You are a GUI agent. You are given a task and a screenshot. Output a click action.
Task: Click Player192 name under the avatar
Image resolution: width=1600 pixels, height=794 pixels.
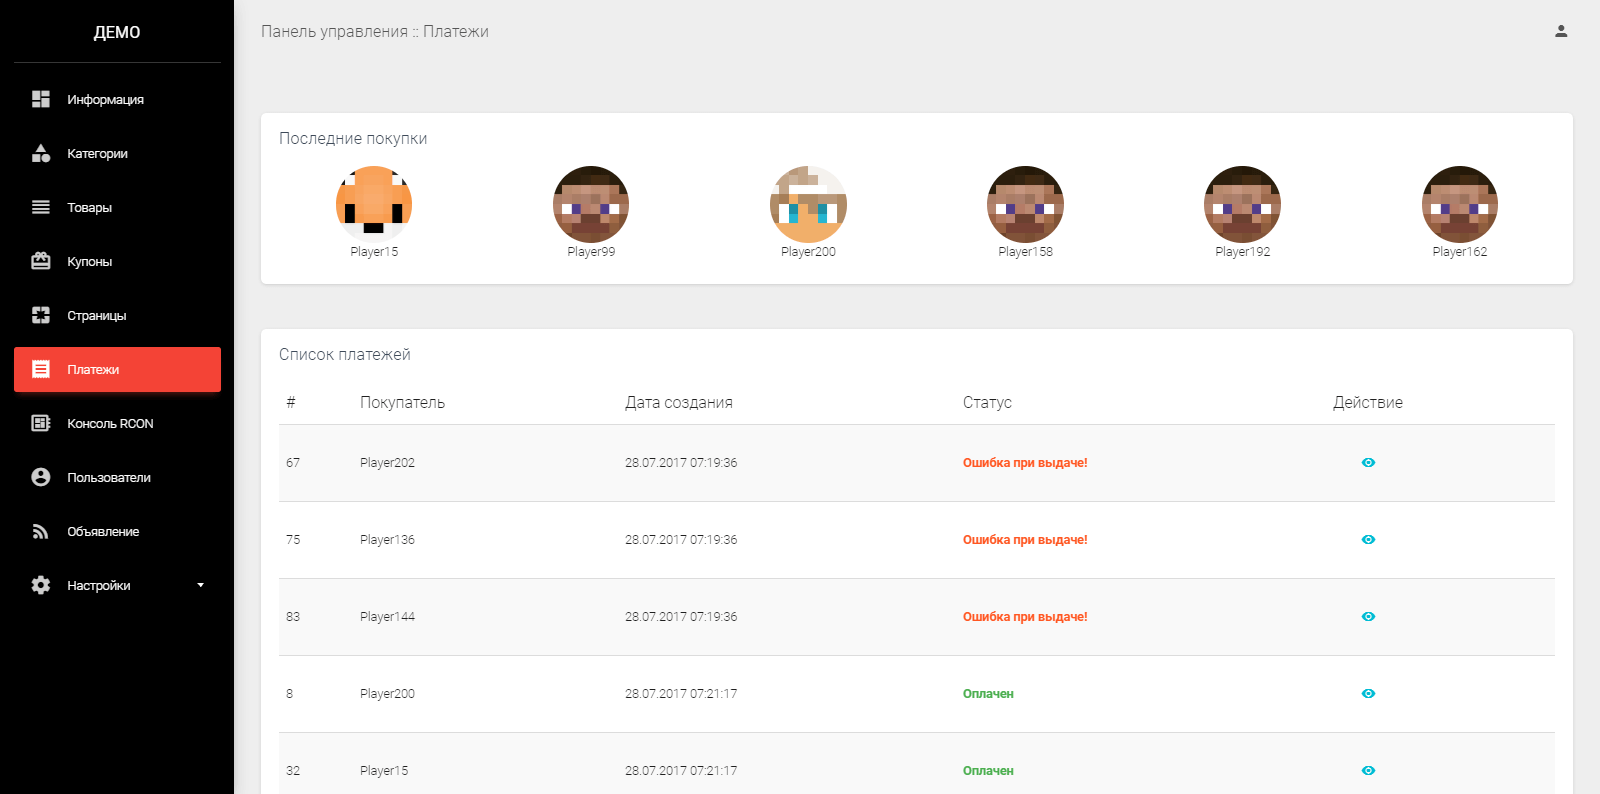click(1242, 252)
